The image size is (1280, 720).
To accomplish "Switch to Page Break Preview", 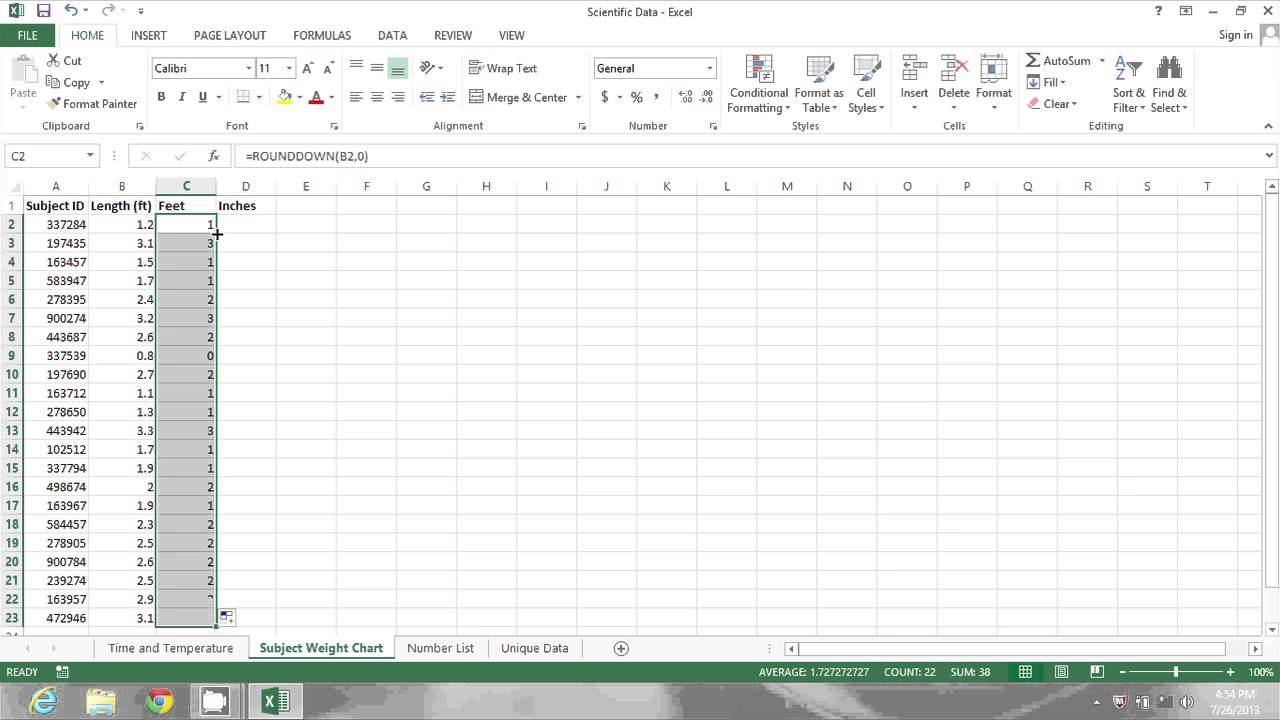I will (x=1097, y=672).
